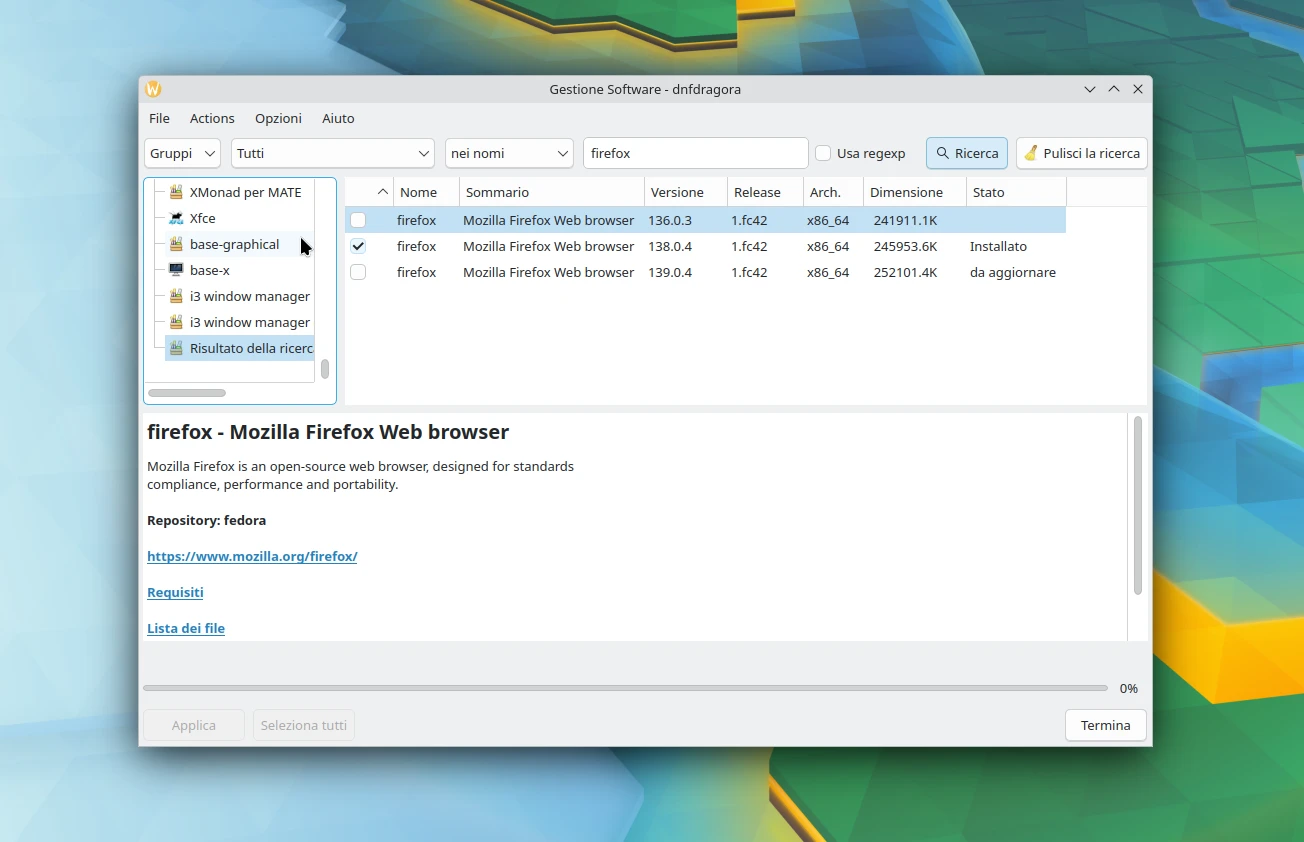Image resolution: width=1304 pixels, height=842 pixels.
Task: Open the Actions menu
Action: point(212,118)
